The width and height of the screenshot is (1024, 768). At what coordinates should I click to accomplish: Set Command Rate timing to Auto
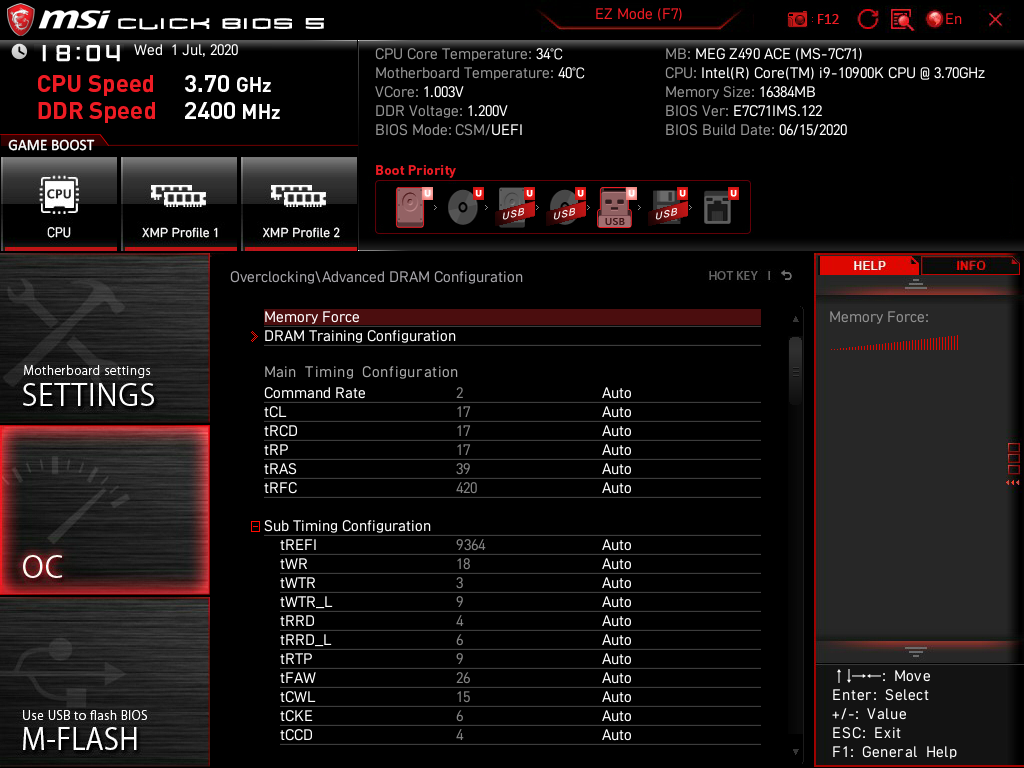[617, 392]
